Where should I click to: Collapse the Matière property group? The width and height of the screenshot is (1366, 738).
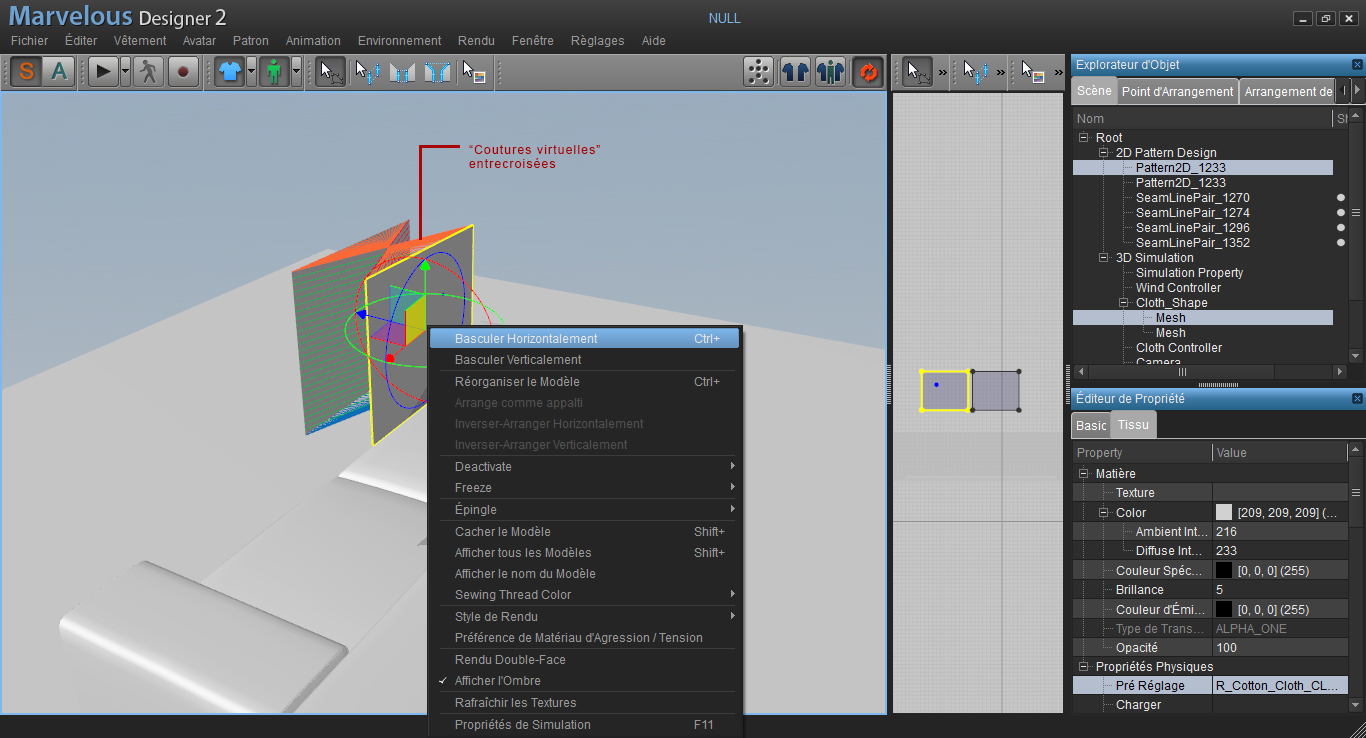tap(1083, 474)
